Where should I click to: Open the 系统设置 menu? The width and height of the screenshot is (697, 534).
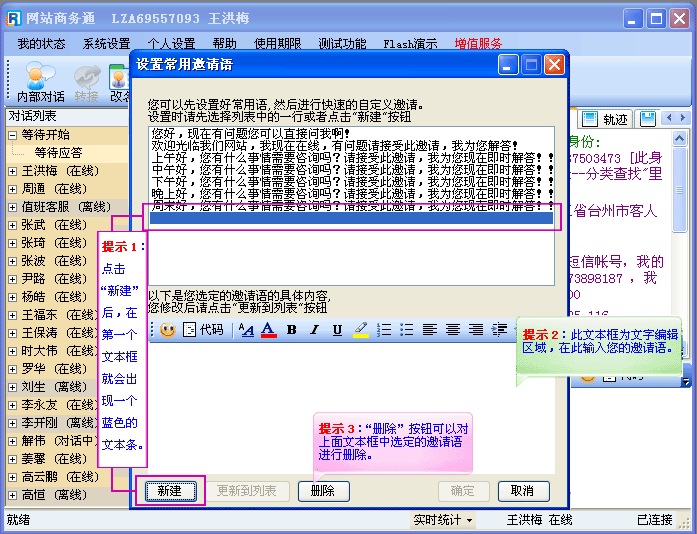click(x=106, y=44)
